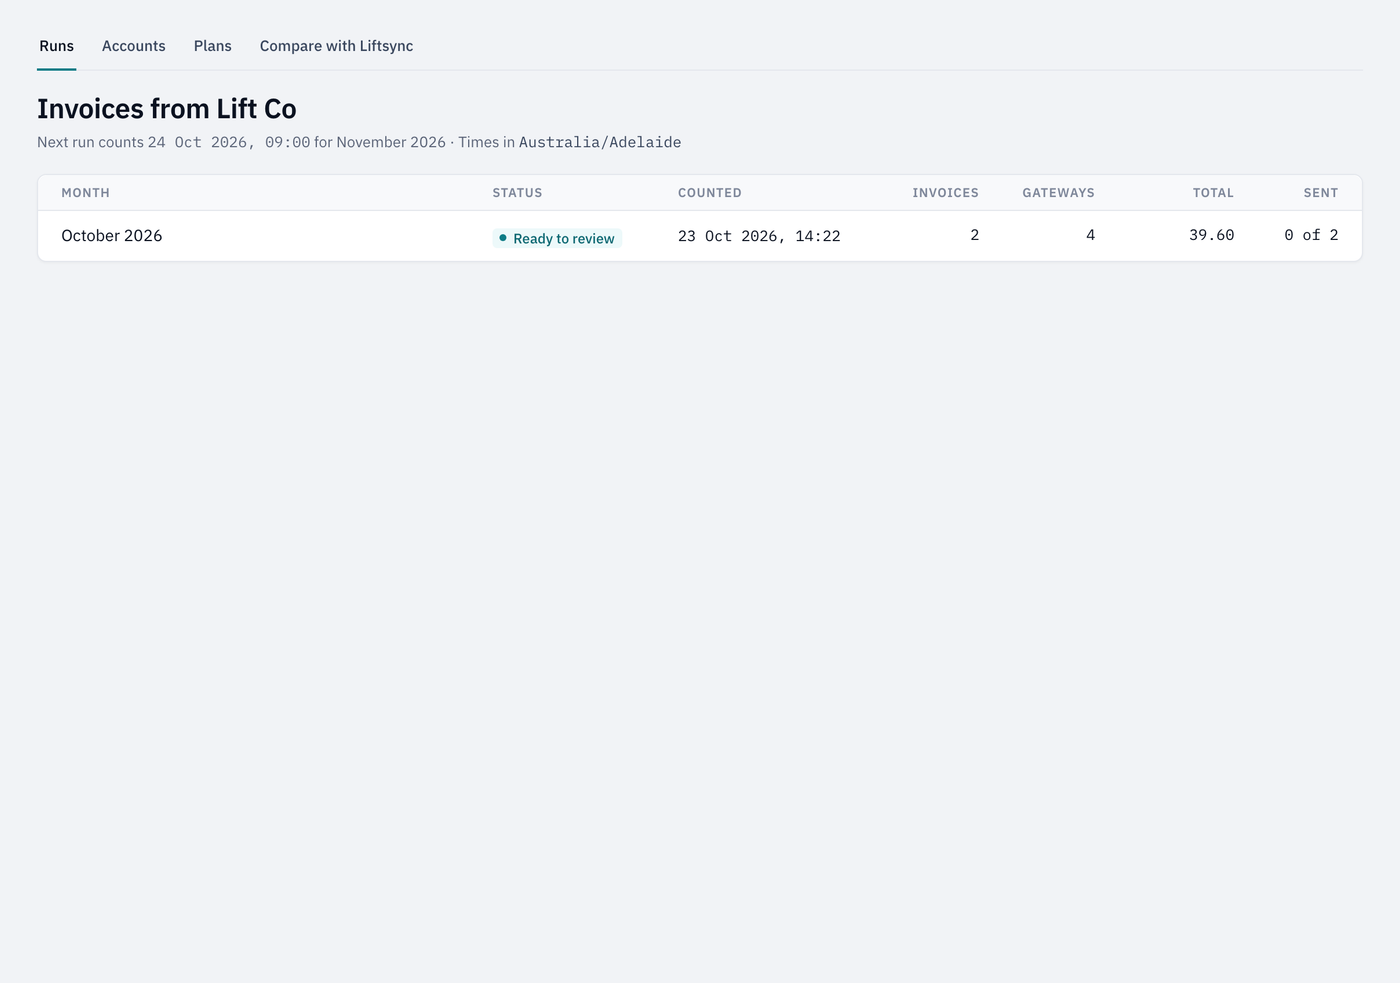This screenshot has width=1400, height=983.
Task: Click the Month column header
Action: click(x=86, y=193)
